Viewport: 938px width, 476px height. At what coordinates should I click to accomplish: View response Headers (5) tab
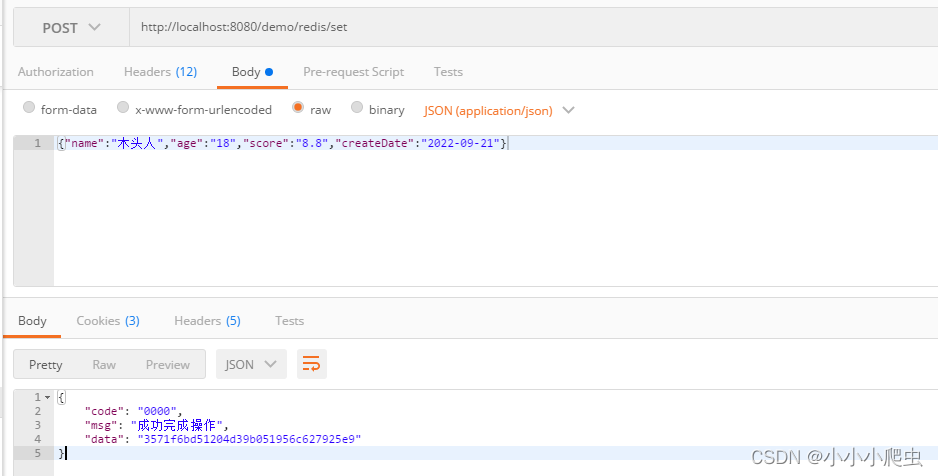207,321
